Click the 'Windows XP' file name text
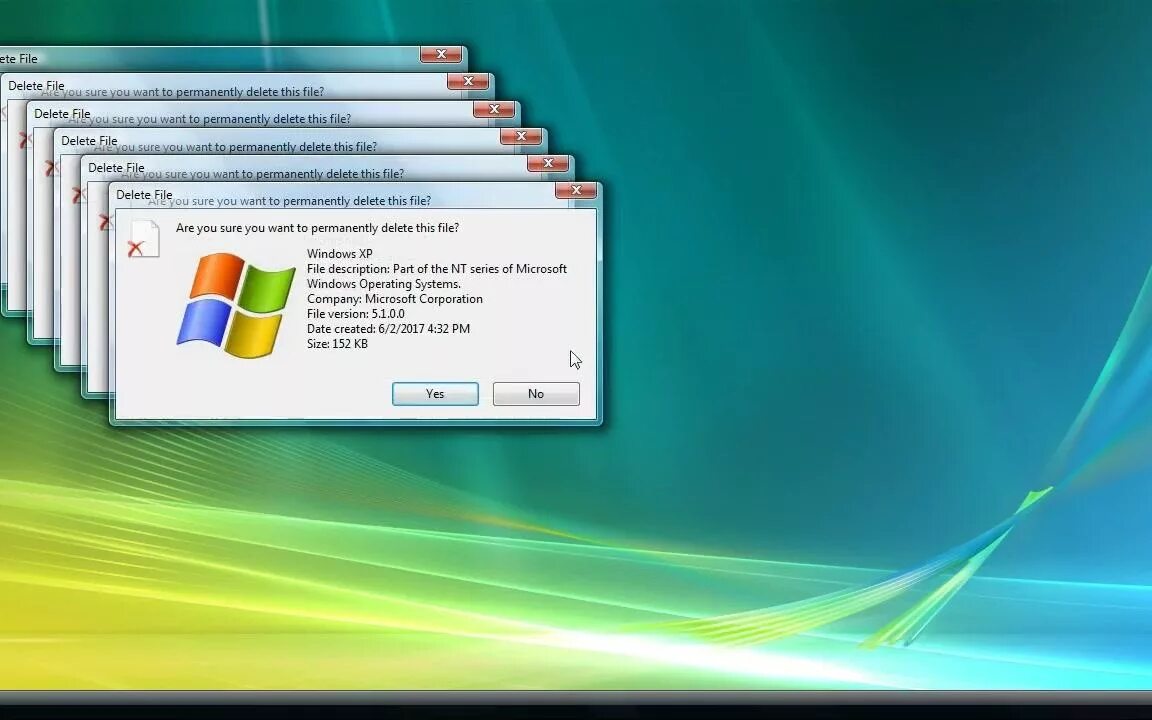The height and width of the screenshot is (720, 1152). click(339, 254)
